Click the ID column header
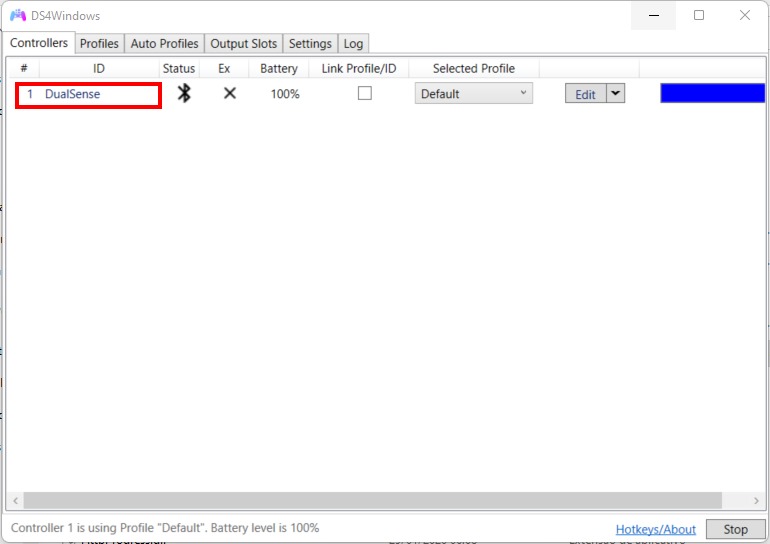 coord(99,68)
